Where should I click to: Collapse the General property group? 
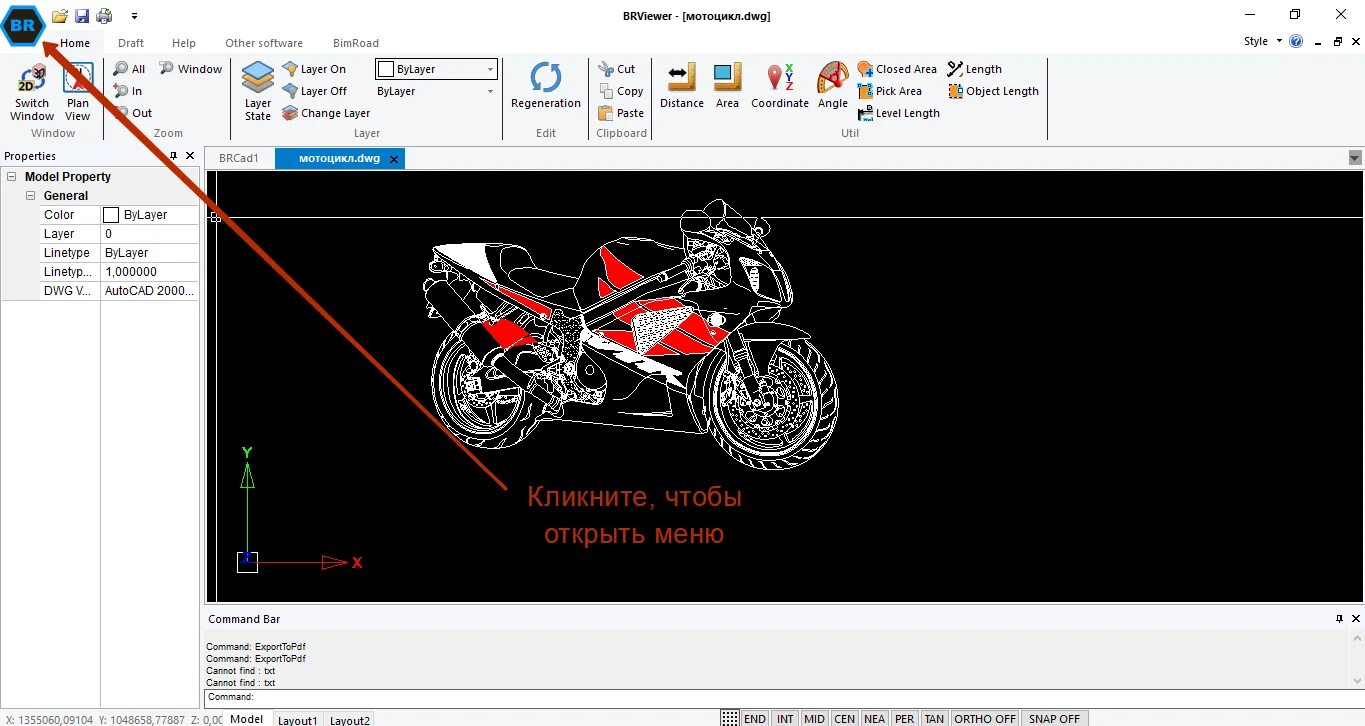(x=31, y=196)
